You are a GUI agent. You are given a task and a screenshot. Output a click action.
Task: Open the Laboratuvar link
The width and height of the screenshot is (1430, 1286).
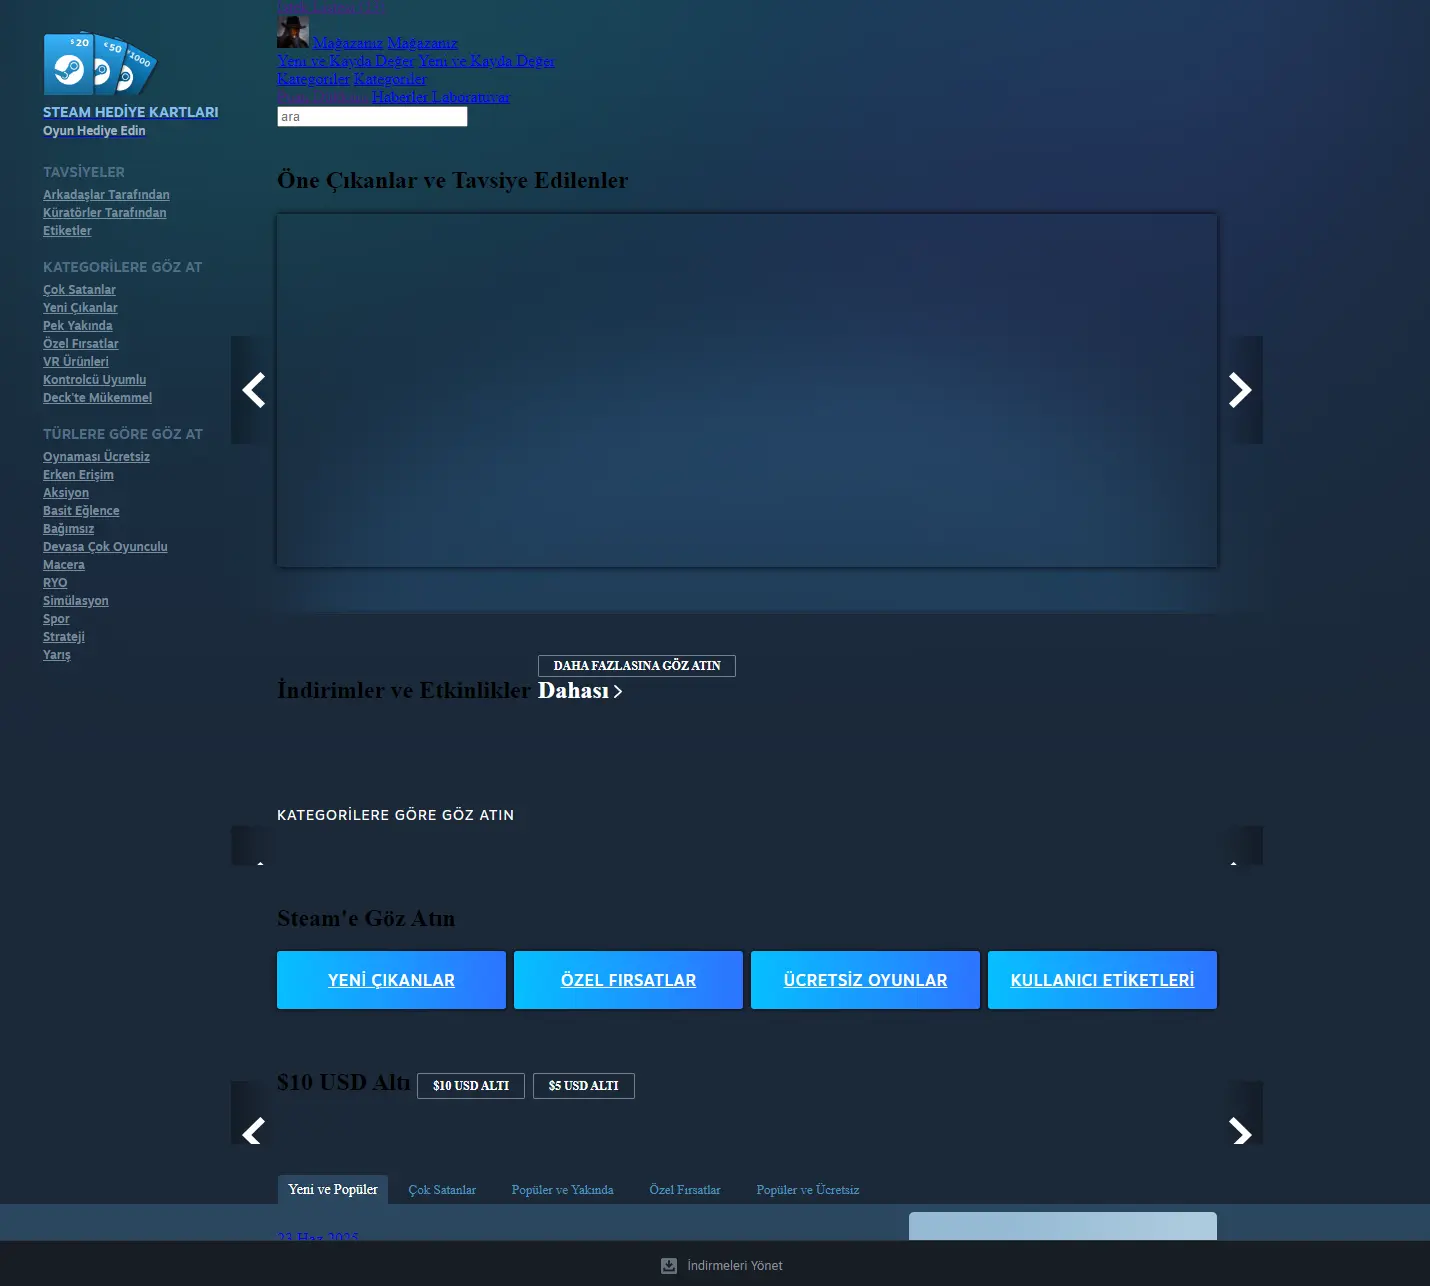[471, 97]
